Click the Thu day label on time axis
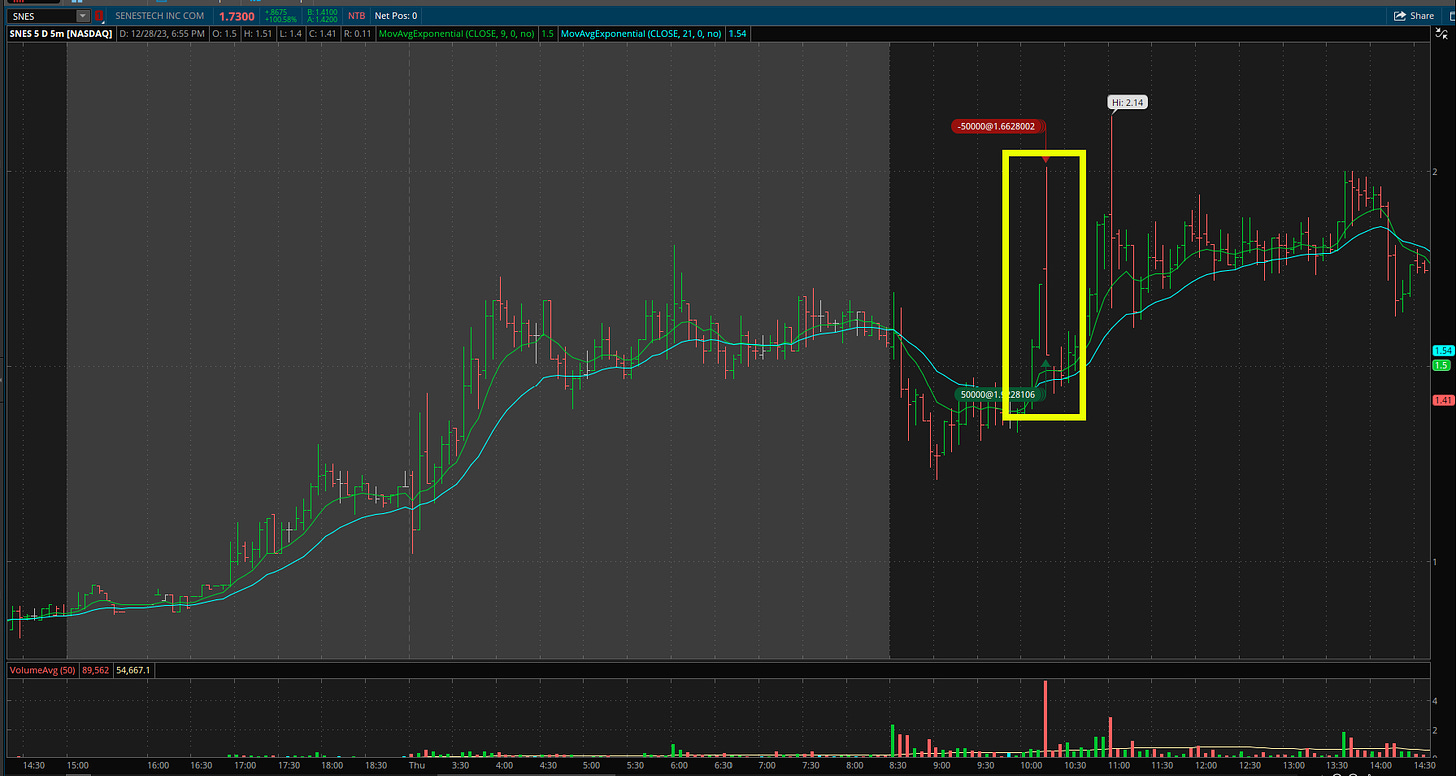The width and height of the screenshot is (1456, 776). pyautogui.click(x=415, y=766)
